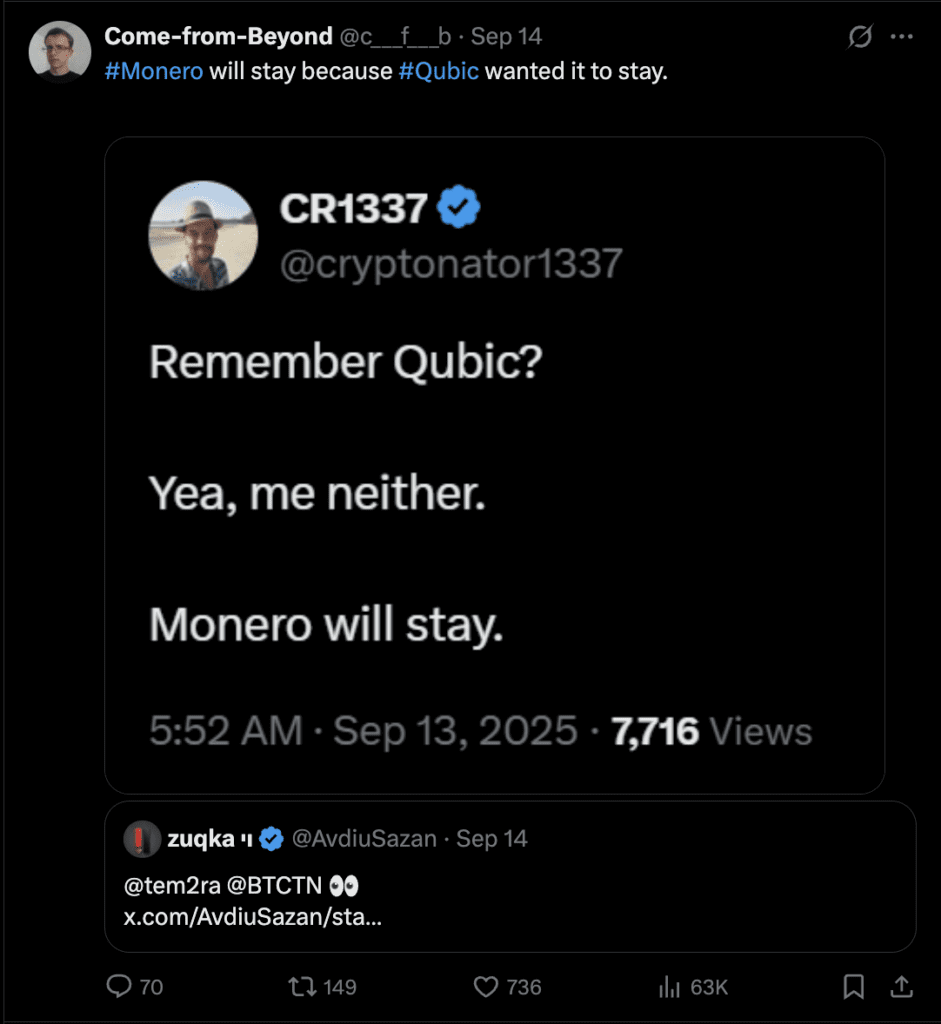
Task: Click zuqka's blue verified checkmark
Action: point(271,839)
